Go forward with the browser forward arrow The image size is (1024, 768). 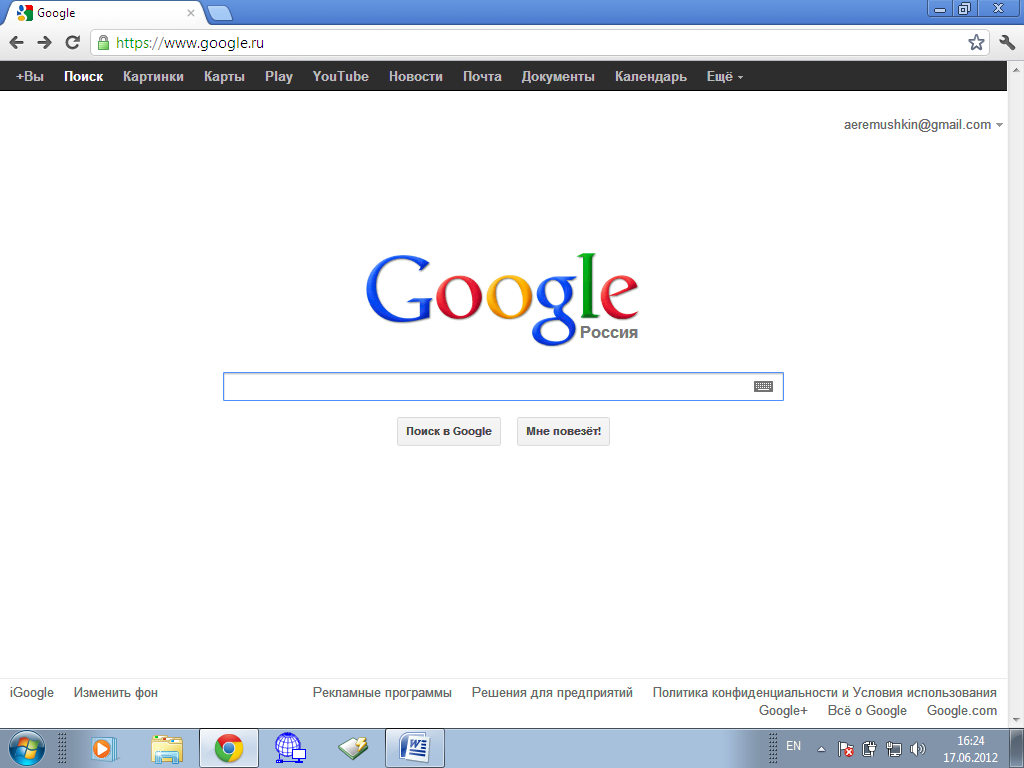(x=44, y=43)
